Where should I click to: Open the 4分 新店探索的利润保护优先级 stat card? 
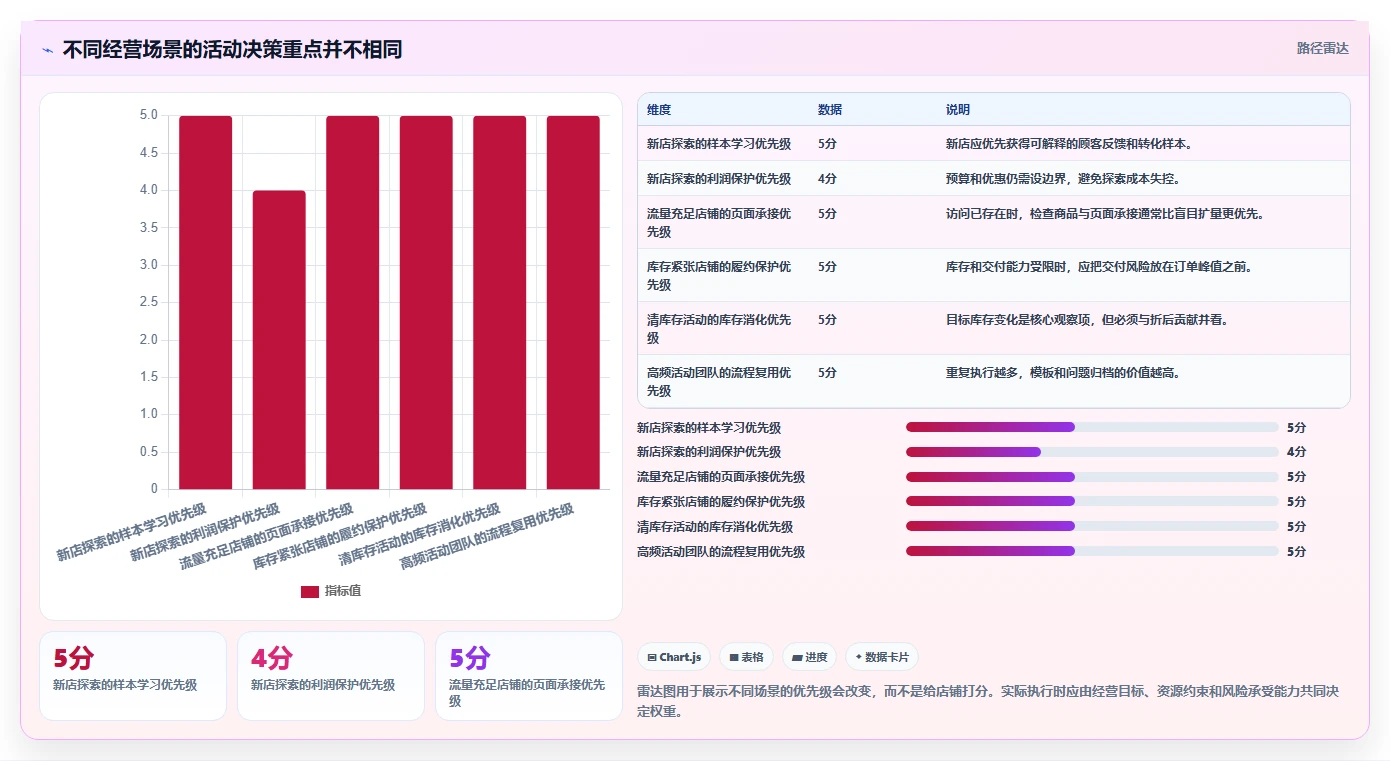tap(331, 676)
